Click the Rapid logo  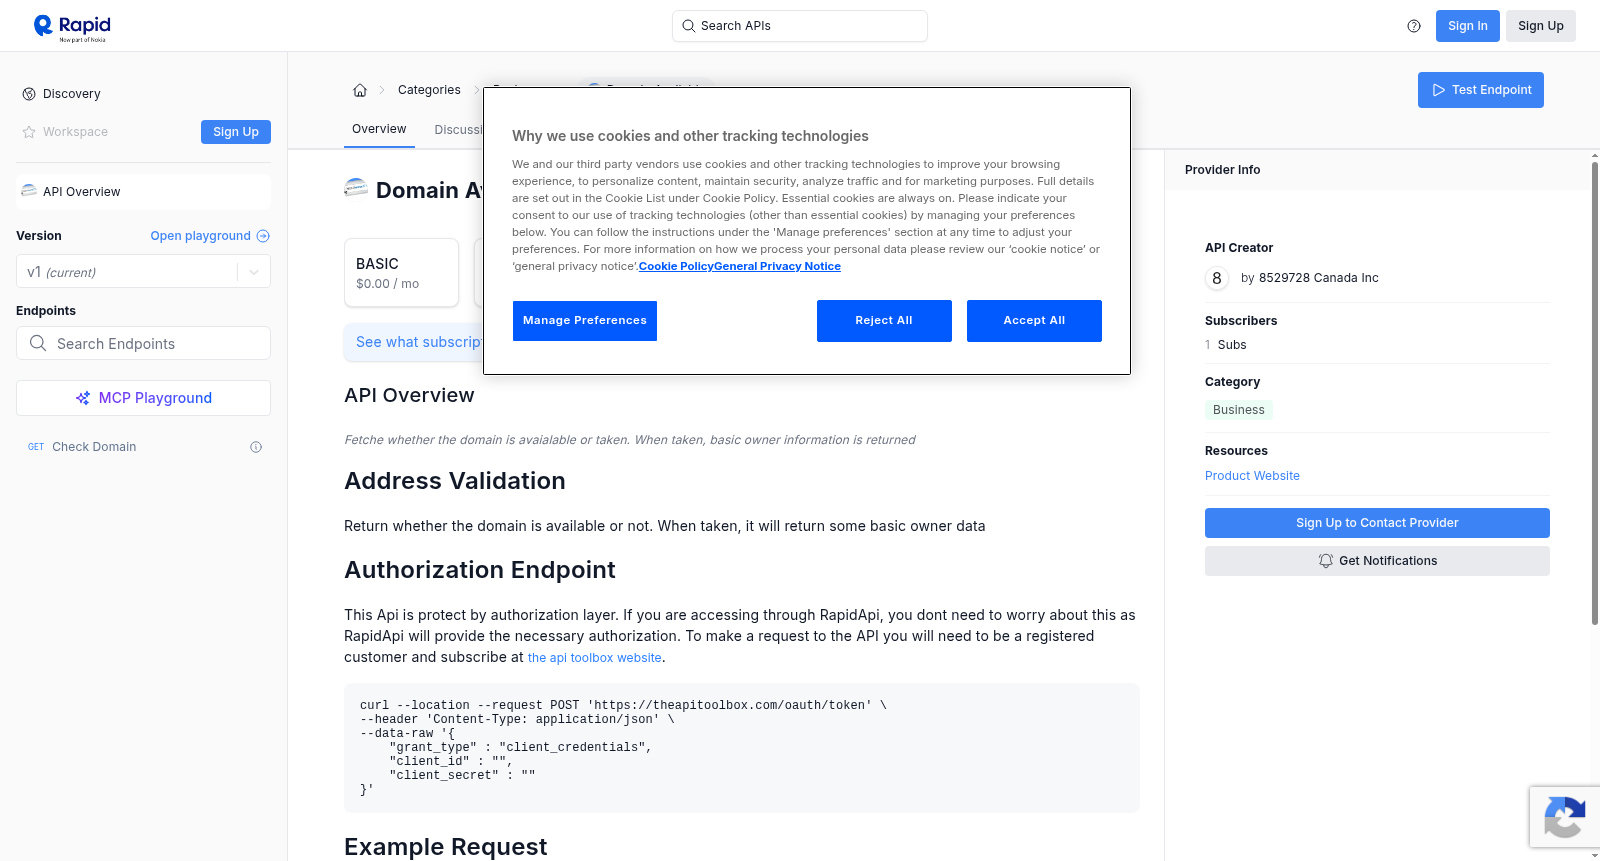pyautogui.click(x=72, y=27)
